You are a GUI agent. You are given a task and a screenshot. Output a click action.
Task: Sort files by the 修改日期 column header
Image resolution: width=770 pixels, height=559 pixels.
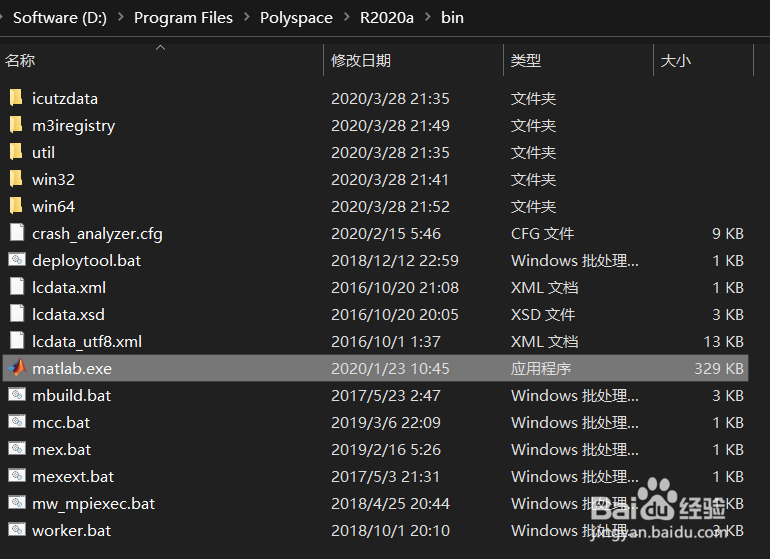click(x=361, y=60)
